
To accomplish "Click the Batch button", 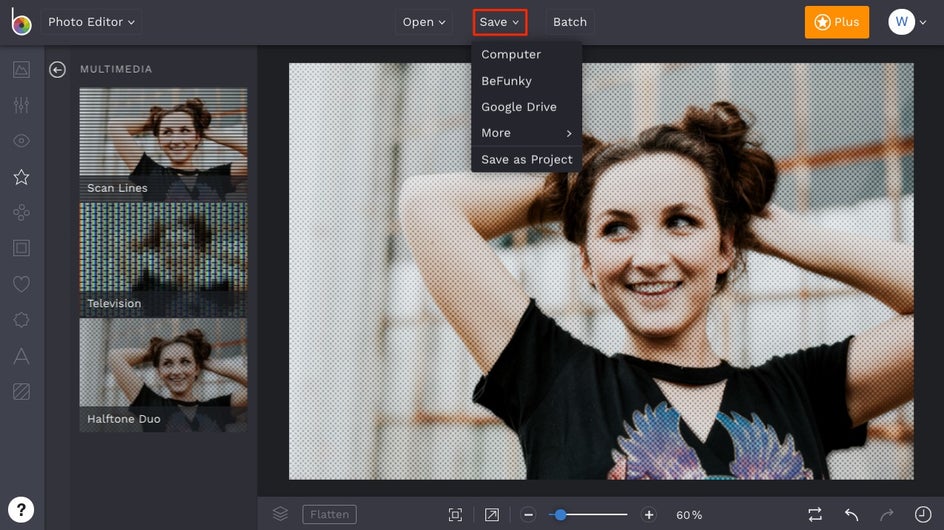I will tap(570, 22).
